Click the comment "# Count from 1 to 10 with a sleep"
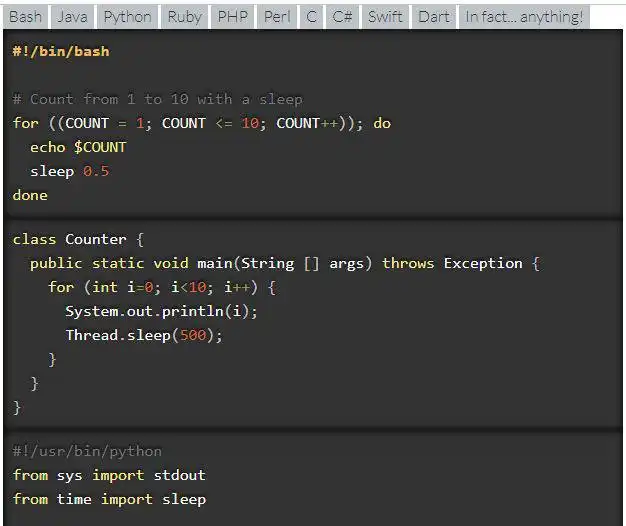This screenshot has height=526, width=626. tap(158, 99)
